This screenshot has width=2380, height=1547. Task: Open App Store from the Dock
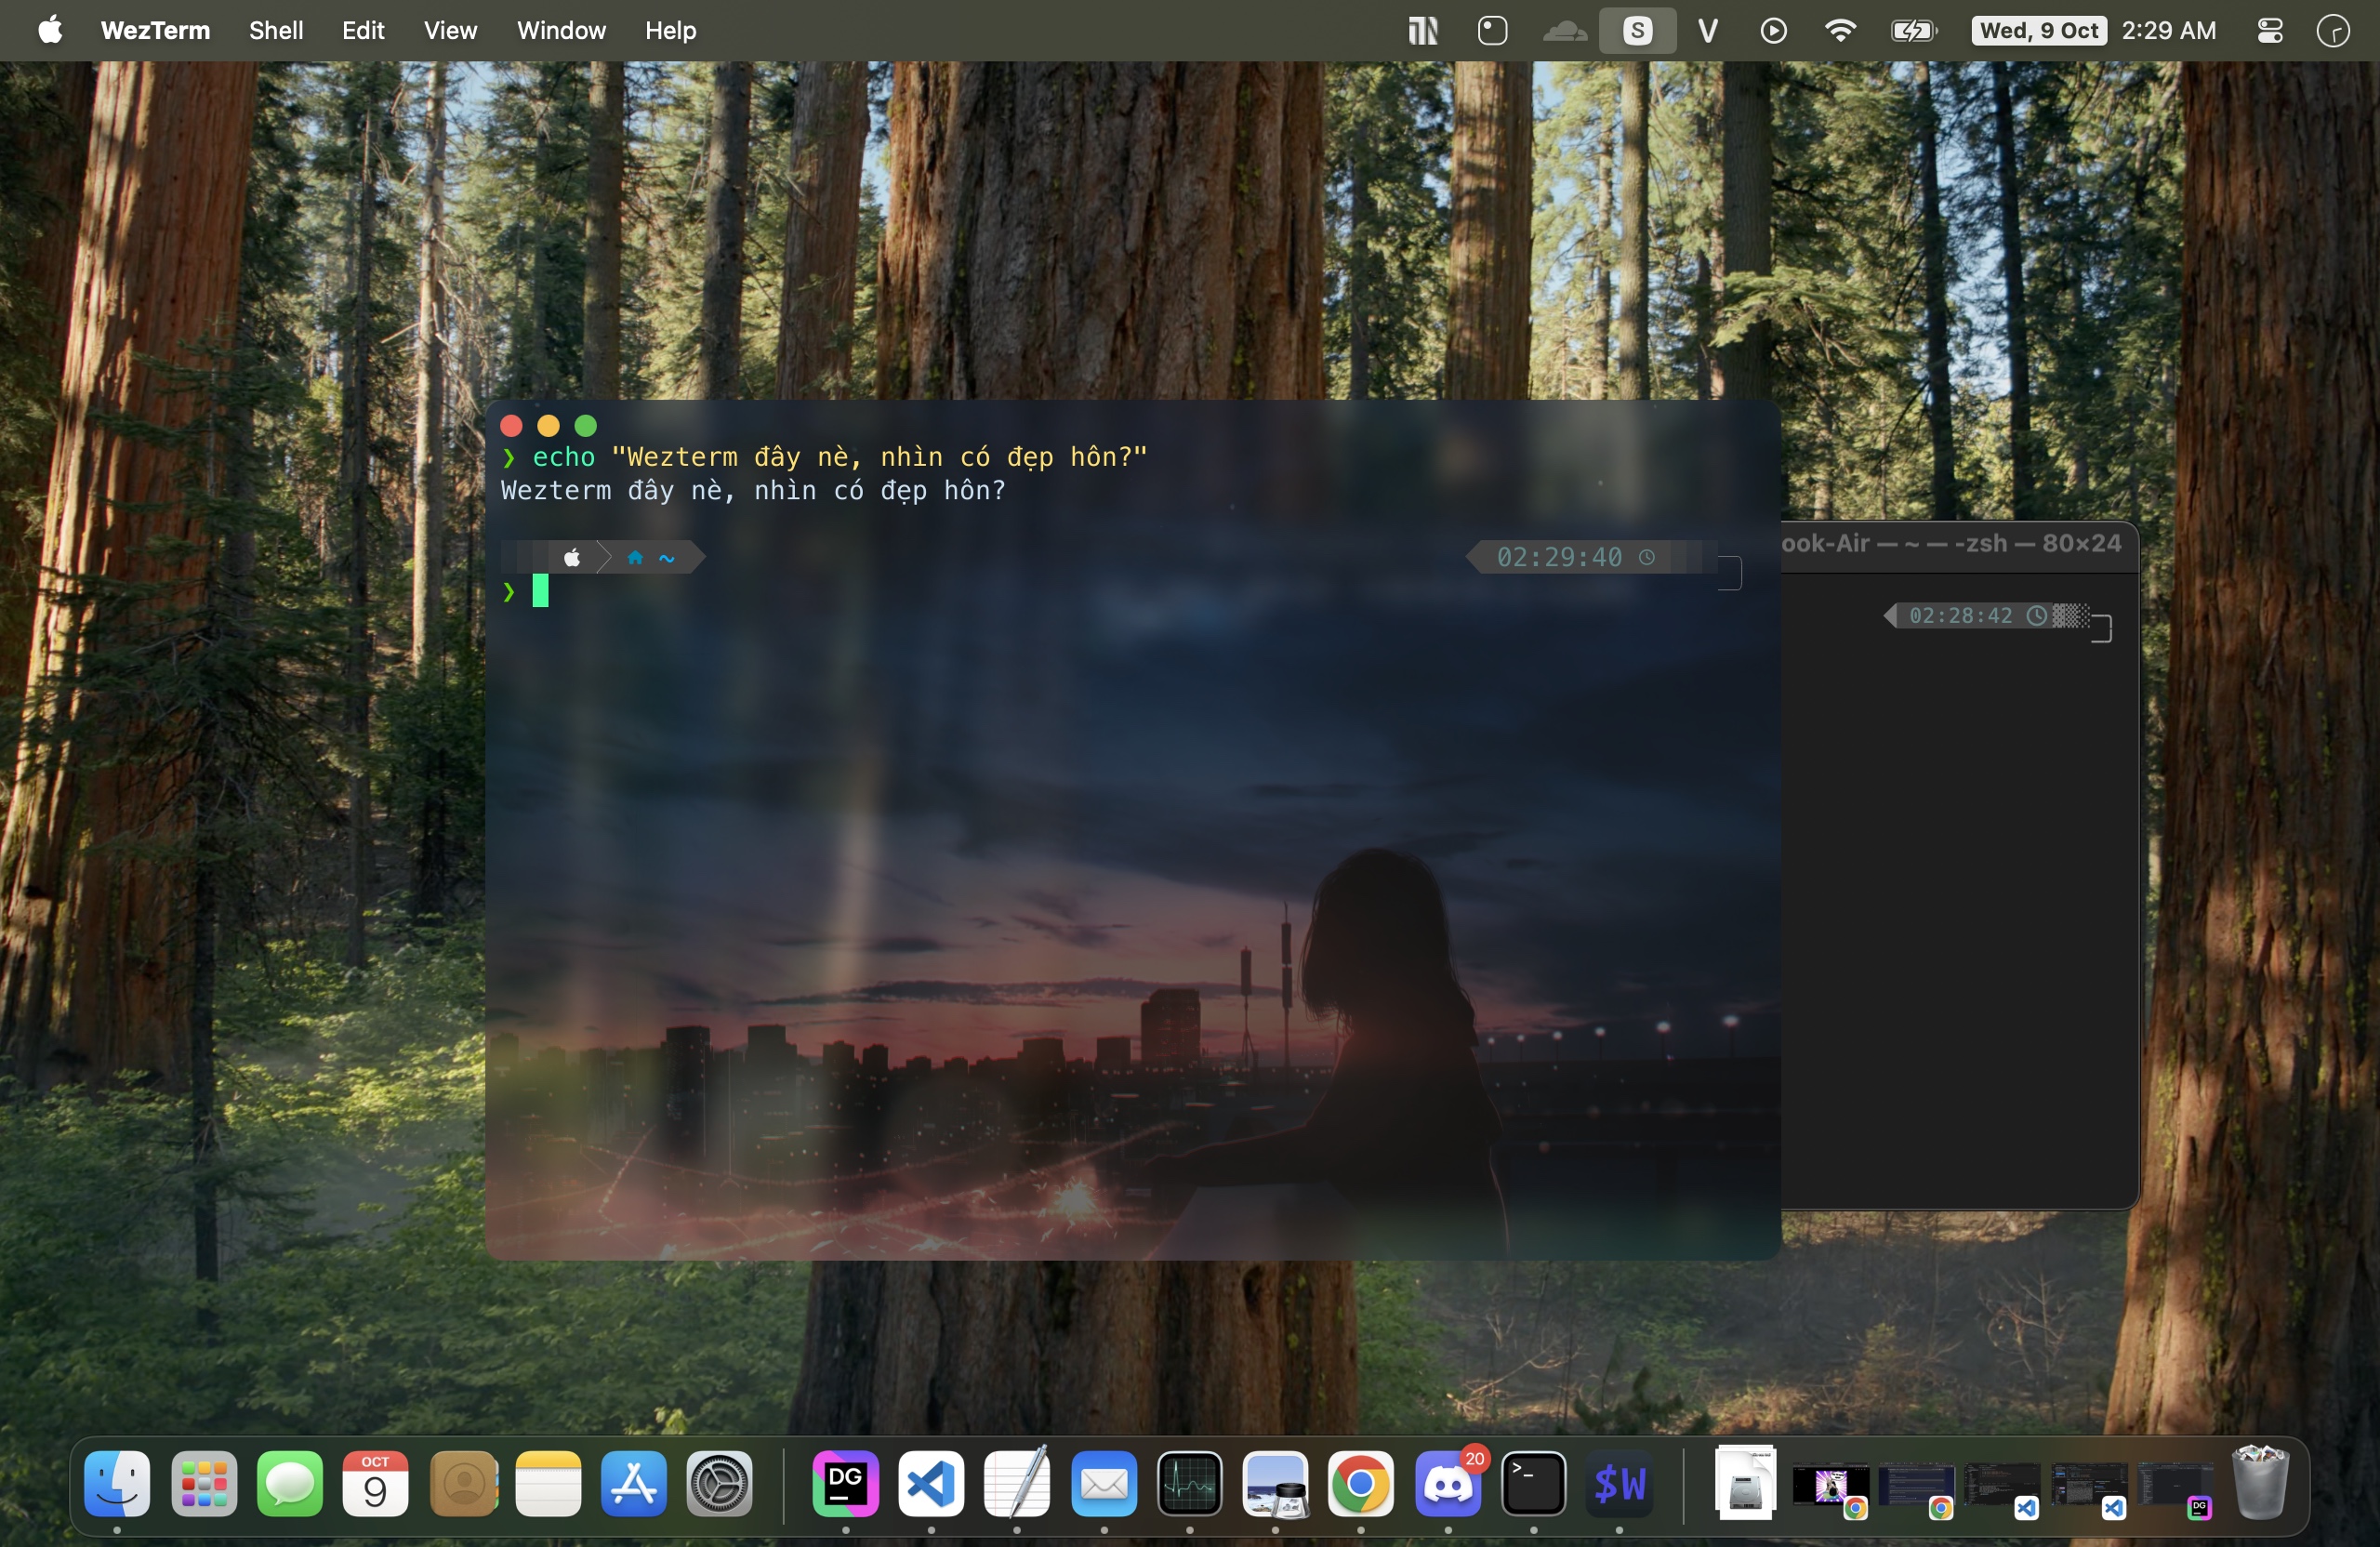634,1483
